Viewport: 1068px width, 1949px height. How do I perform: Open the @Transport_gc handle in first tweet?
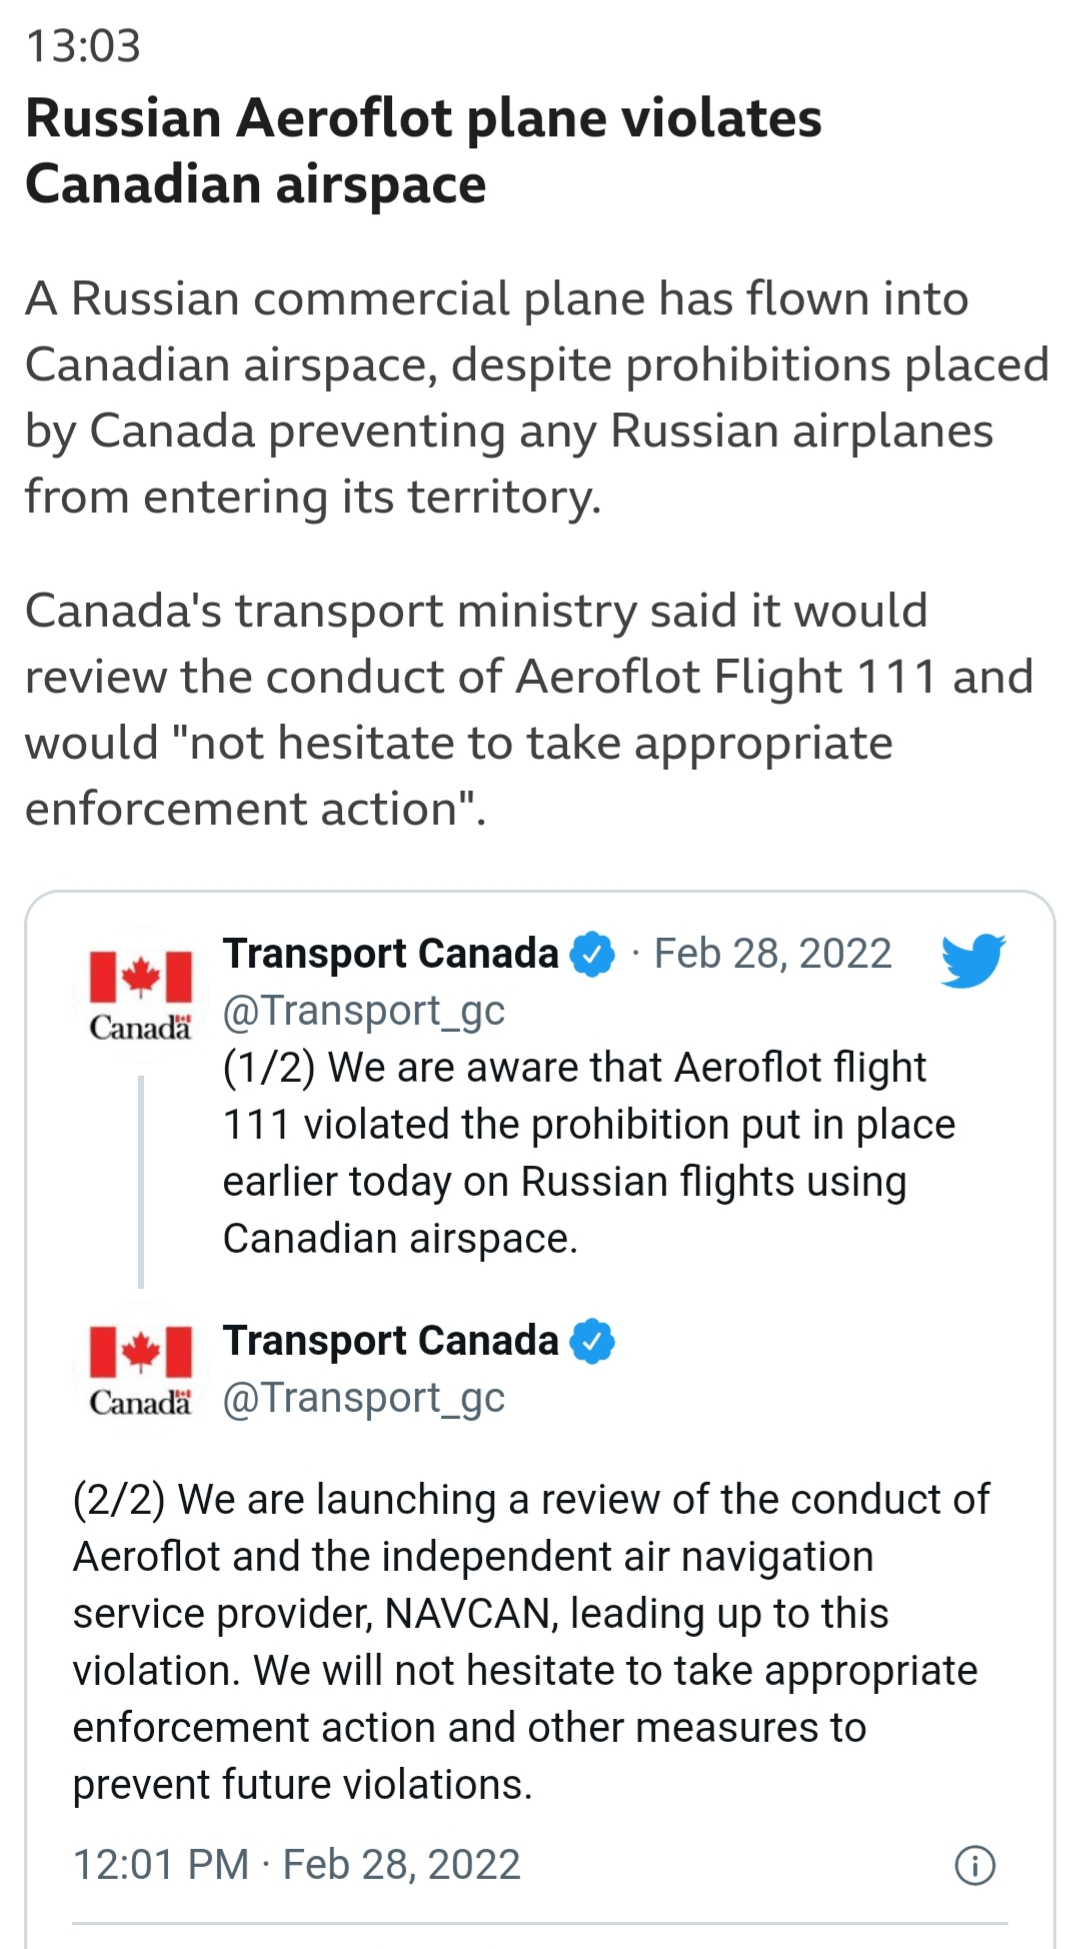[364, 1011]
